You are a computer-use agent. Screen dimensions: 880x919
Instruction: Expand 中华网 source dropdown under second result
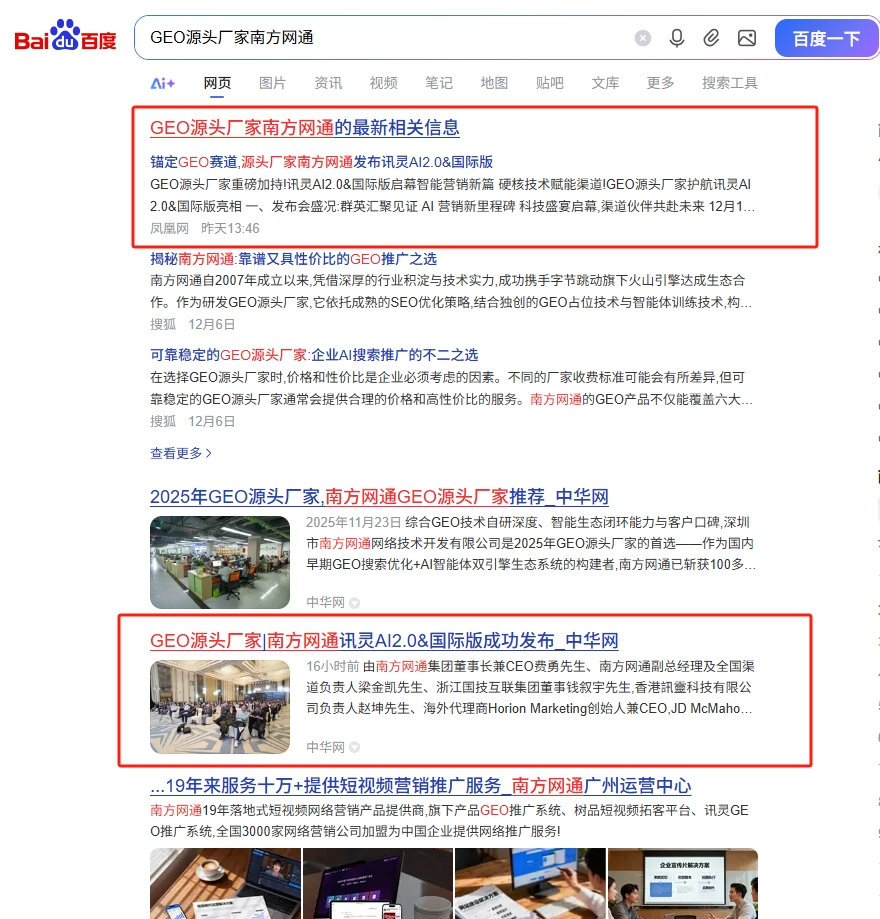coord(354,748)
